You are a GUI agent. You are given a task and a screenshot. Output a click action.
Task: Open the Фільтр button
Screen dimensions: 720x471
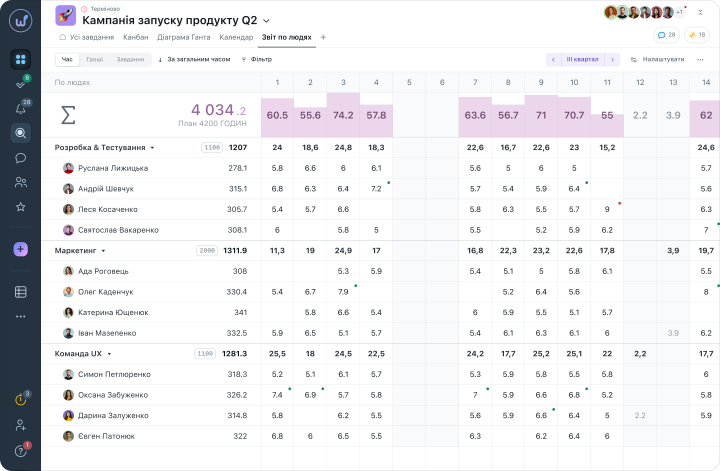(257, 59)
